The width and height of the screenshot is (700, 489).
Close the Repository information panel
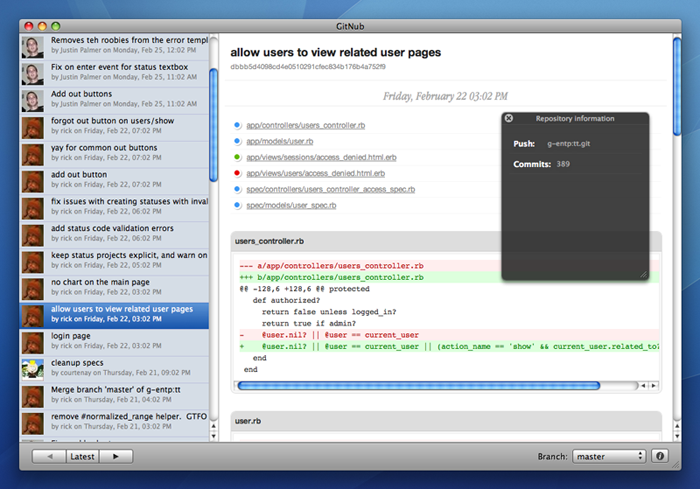tap(508, 118)
